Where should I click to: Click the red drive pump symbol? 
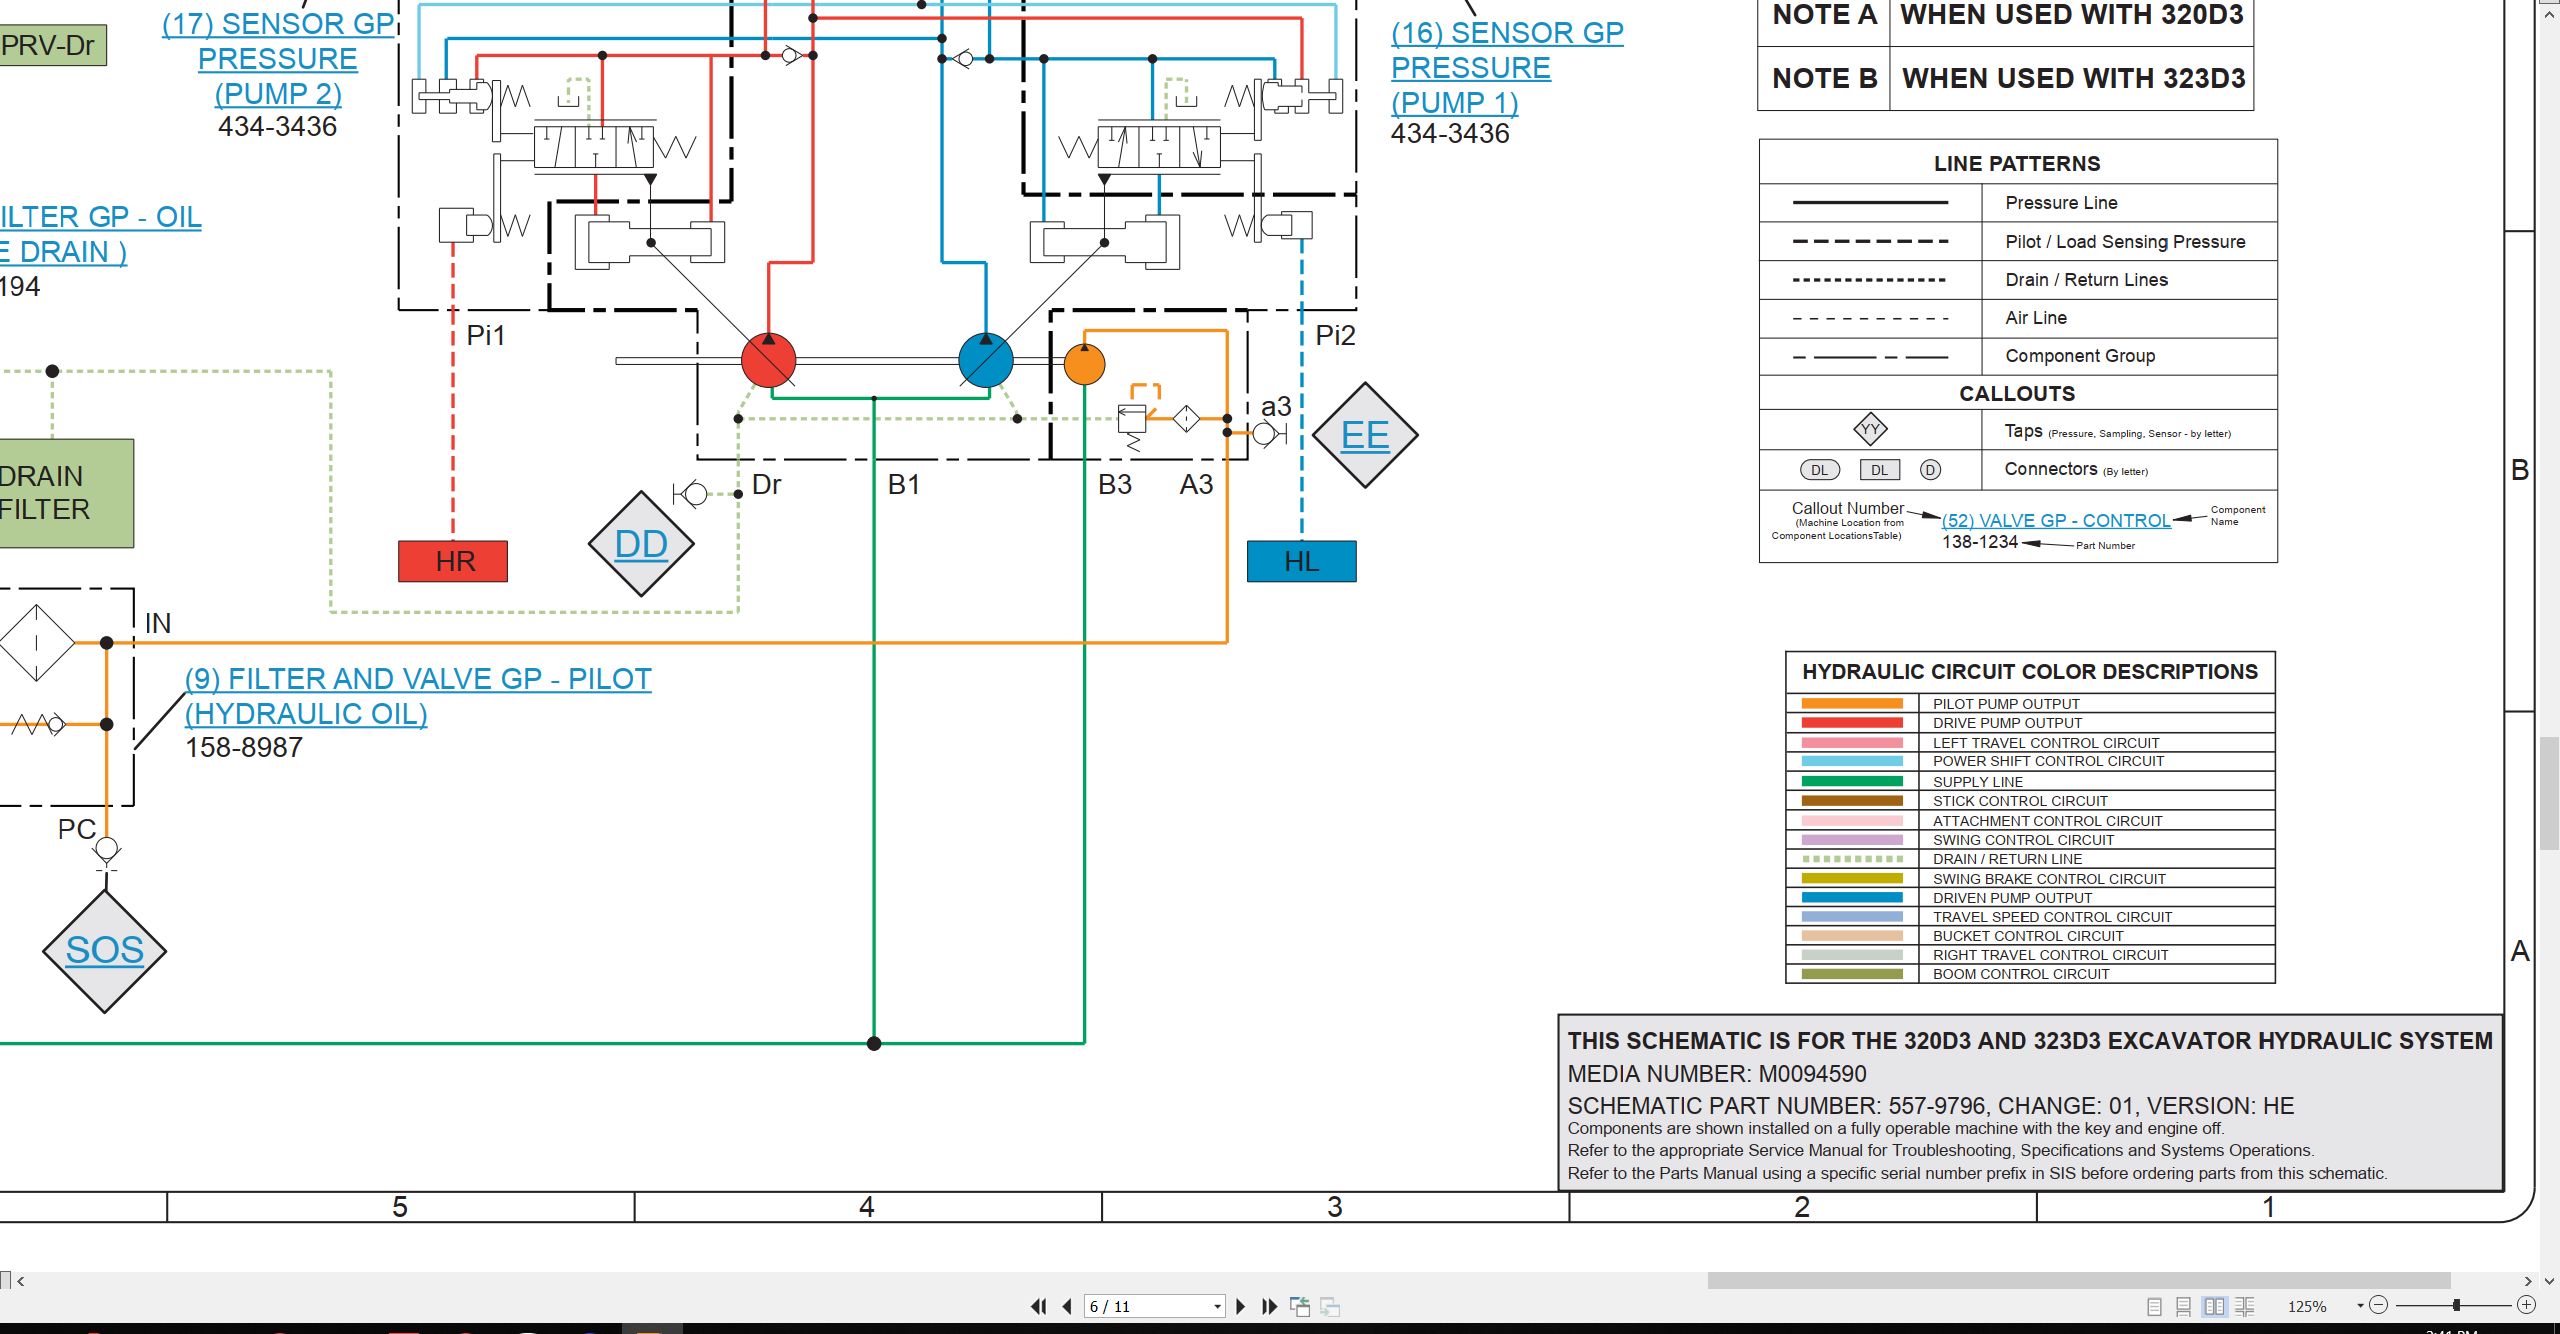pos(768,361)
